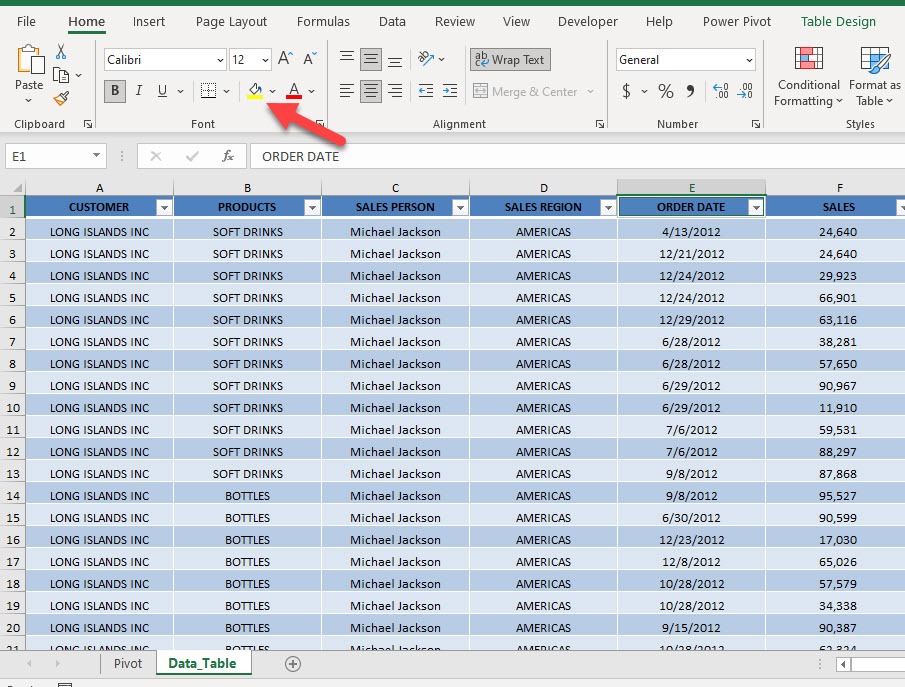The width and height of the screenshot is (905, 687).
Task: Toggle Wrap Text
Action: [510, 59]
